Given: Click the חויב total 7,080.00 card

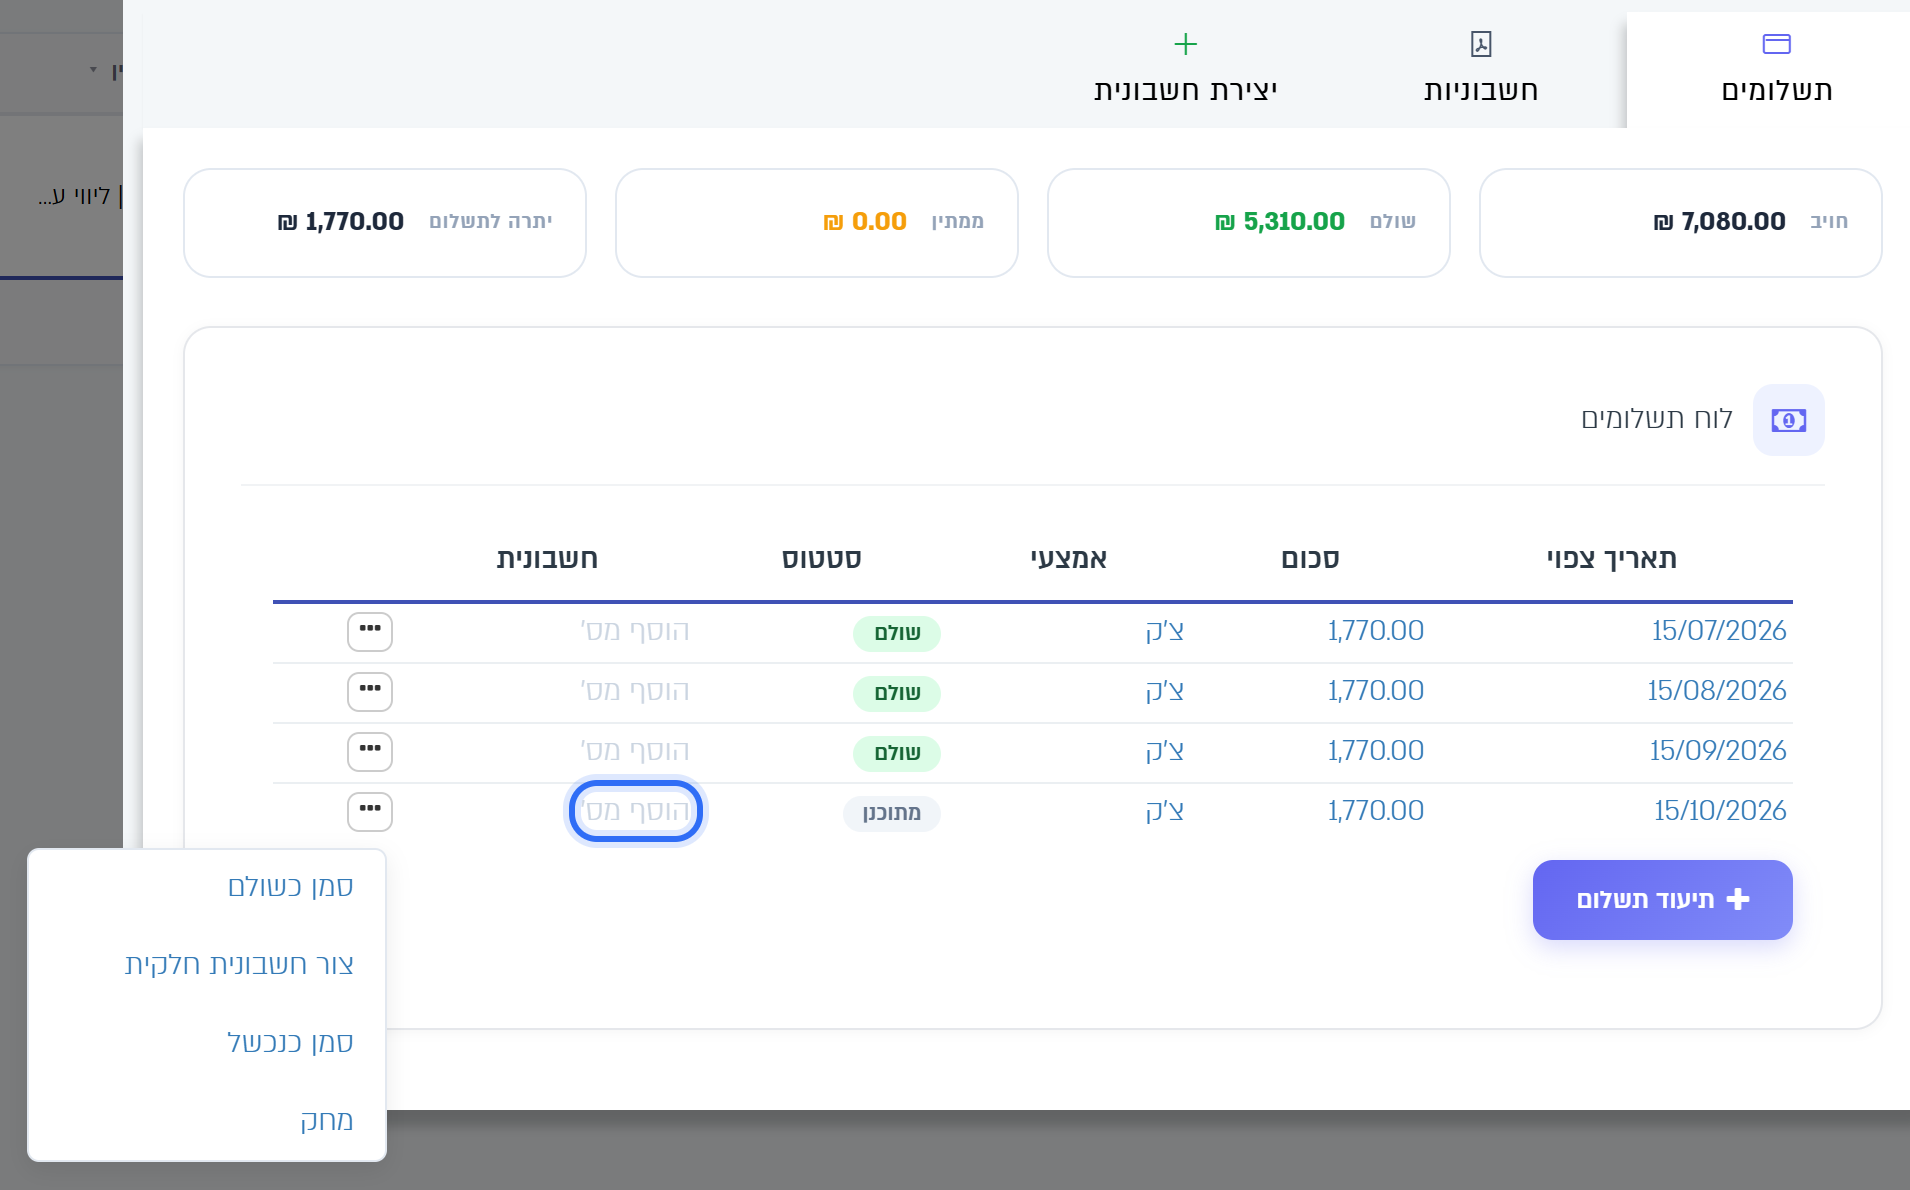Looking at the screenshot, I should 1681,223.
